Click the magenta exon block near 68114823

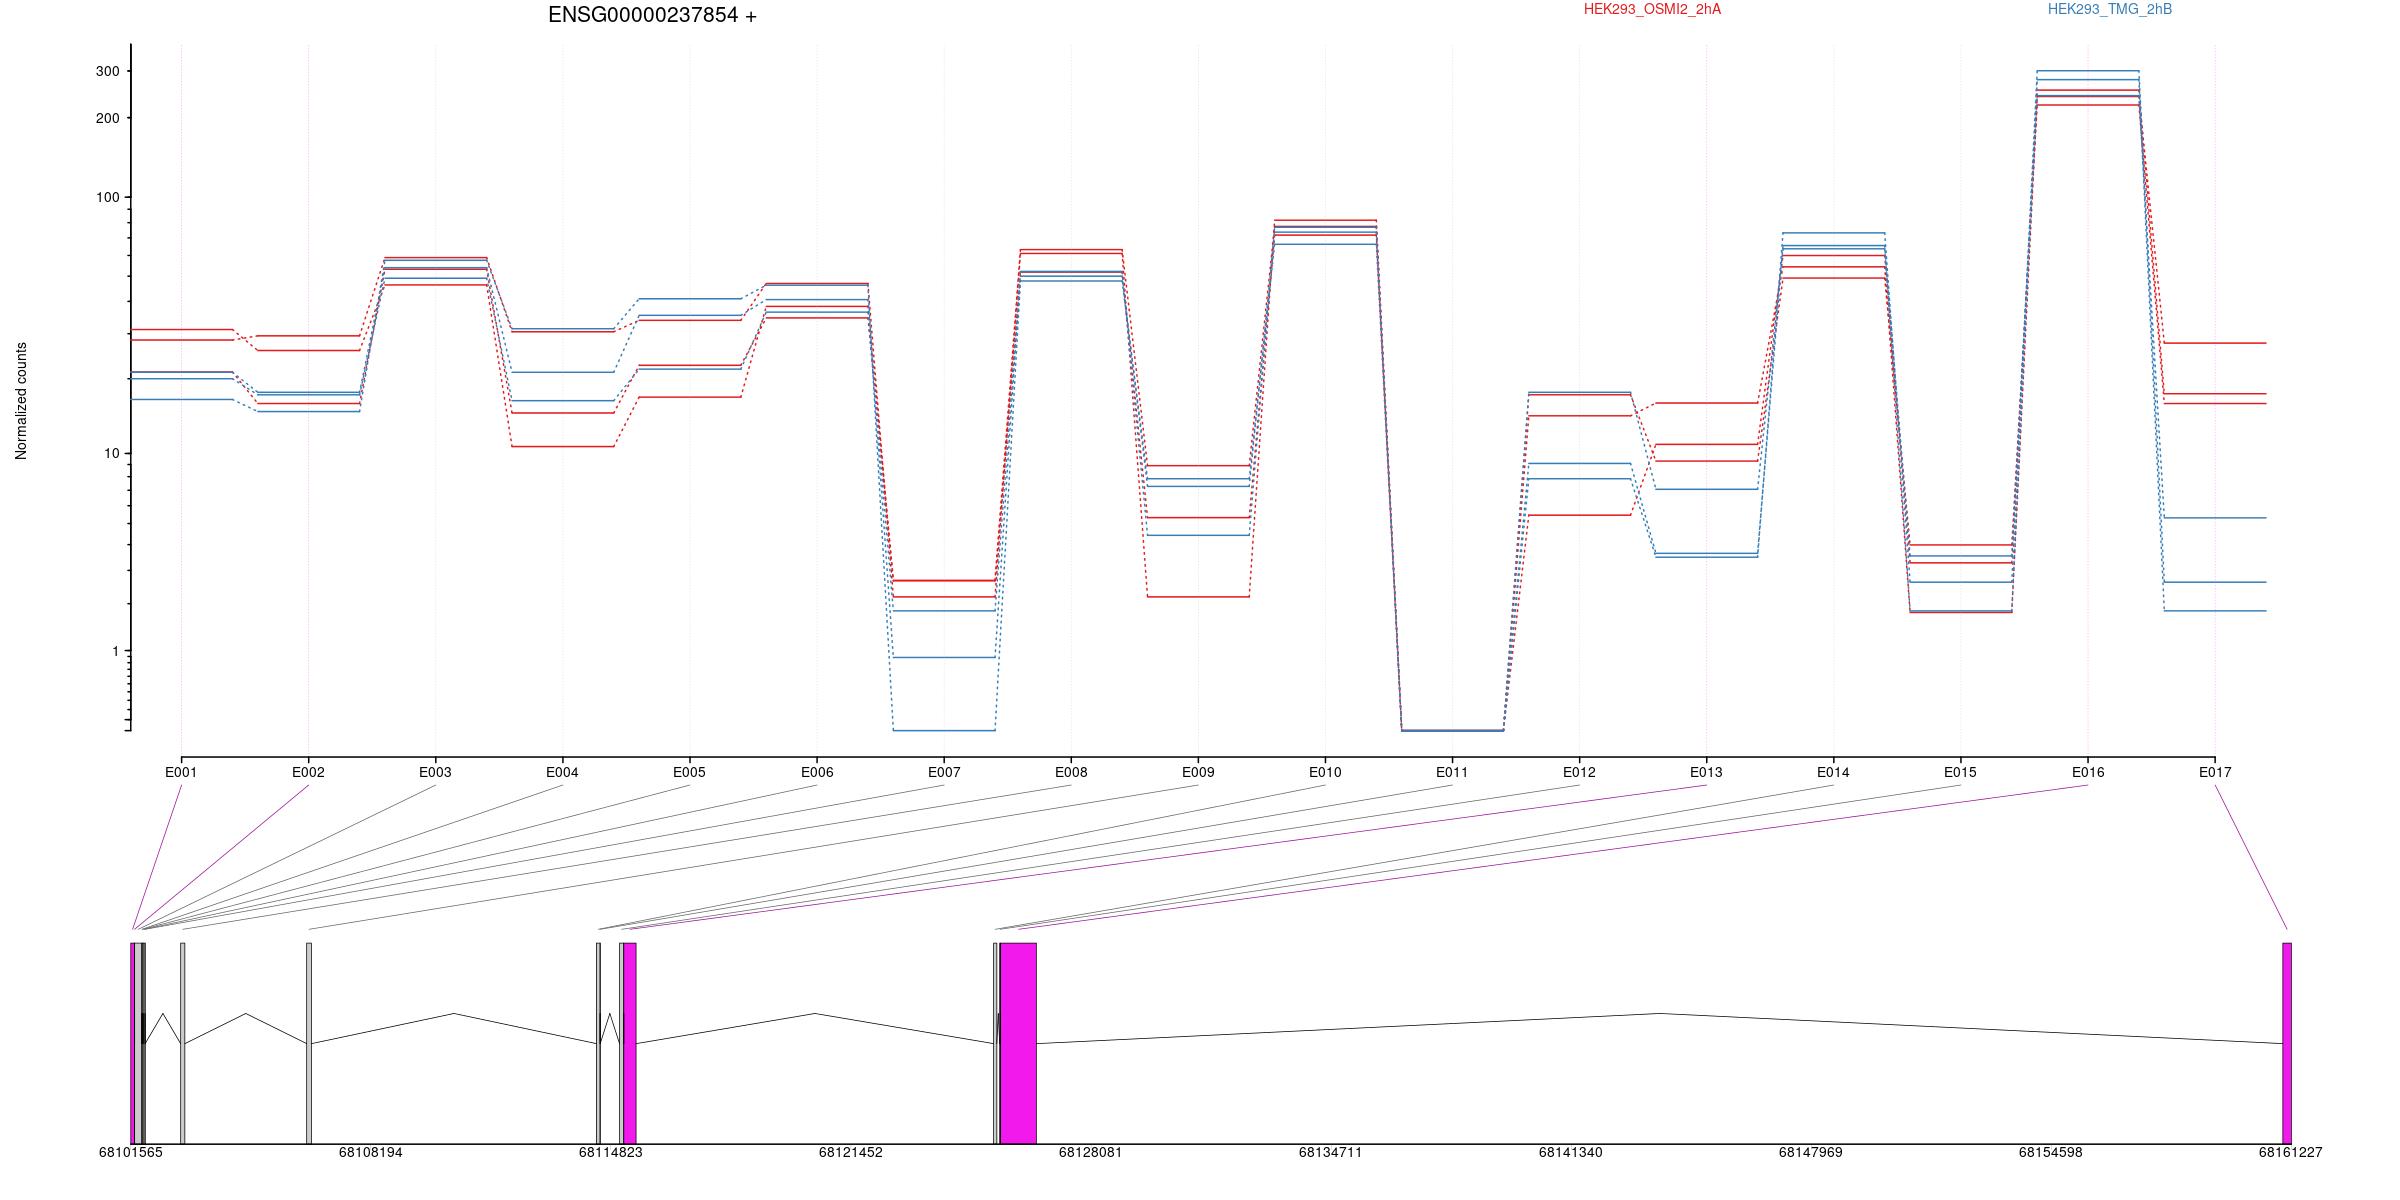point(630,1043)
